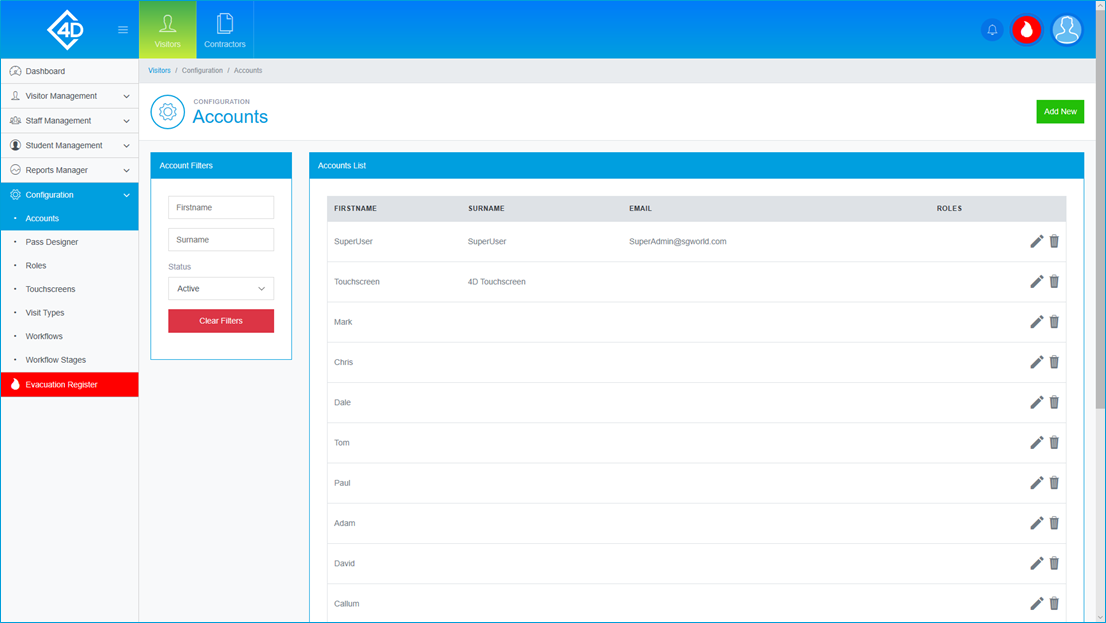The height and width of the screenshot is (623, 1106).
Task: Collapse the Configuration sidebar section
Action: (70, 195)
